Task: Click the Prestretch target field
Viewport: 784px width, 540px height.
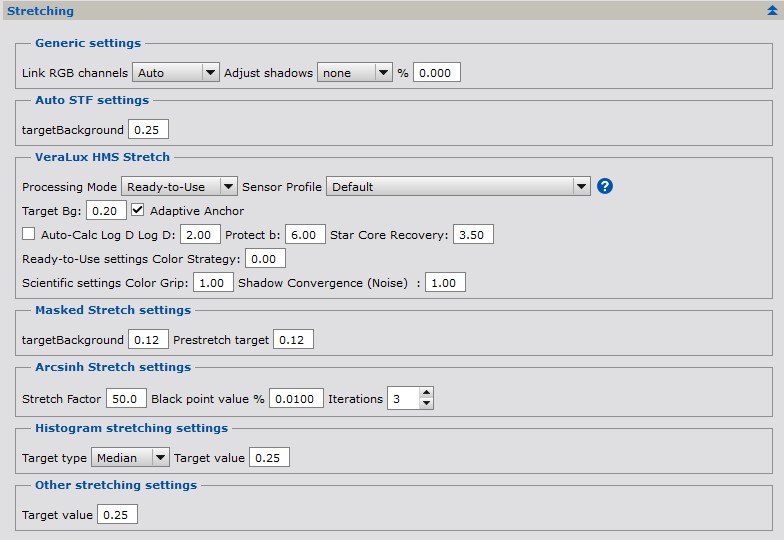Action: point(293,340)
